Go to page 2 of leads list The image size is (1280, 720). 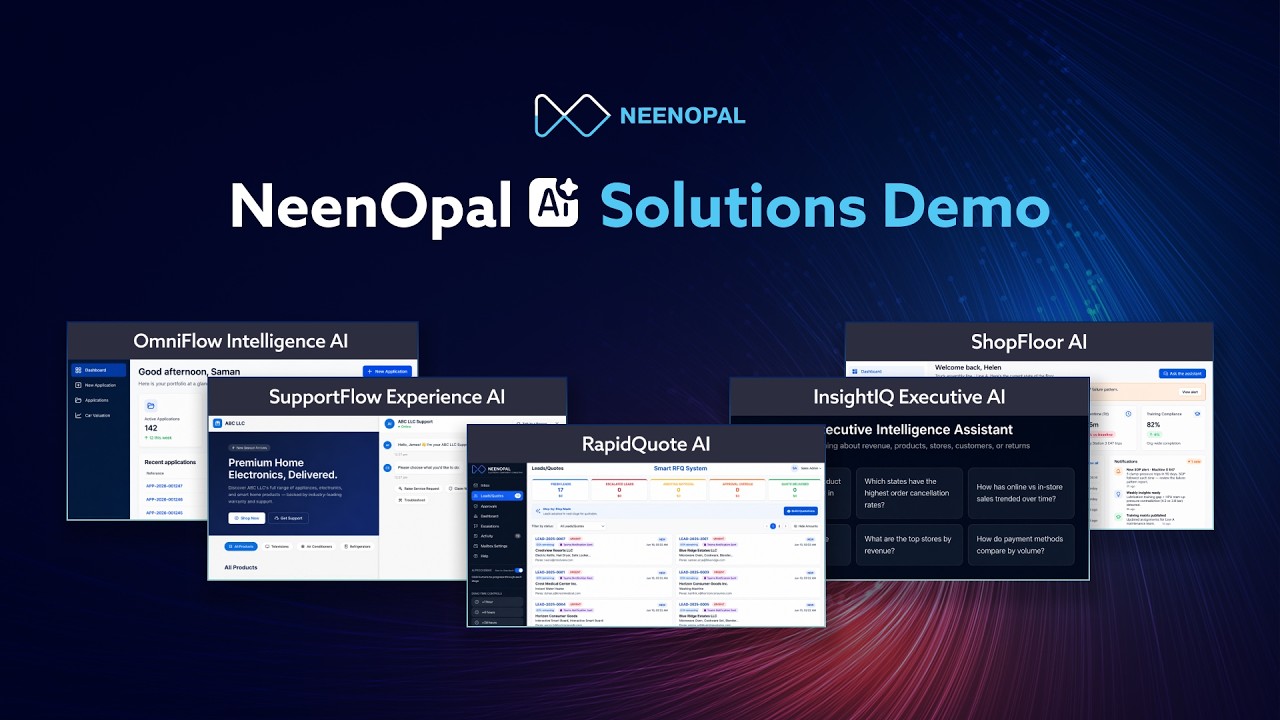[780, 525]
